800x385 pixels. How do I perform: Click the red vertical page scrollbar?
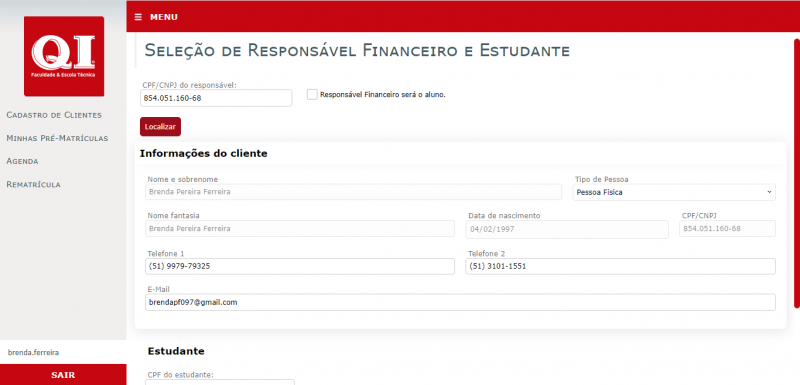point(796,173)
